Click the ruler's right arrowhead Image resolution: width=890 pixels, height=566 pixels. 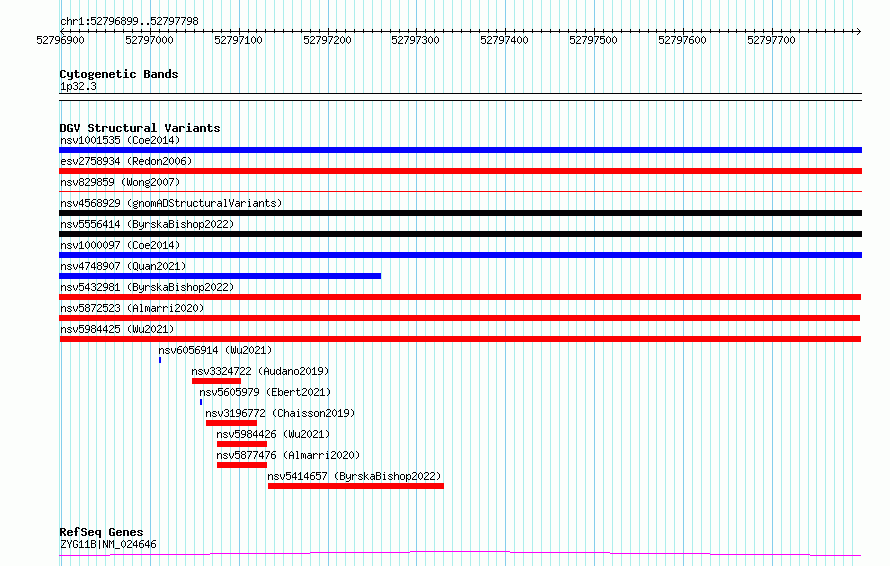[x=858, y=31]
